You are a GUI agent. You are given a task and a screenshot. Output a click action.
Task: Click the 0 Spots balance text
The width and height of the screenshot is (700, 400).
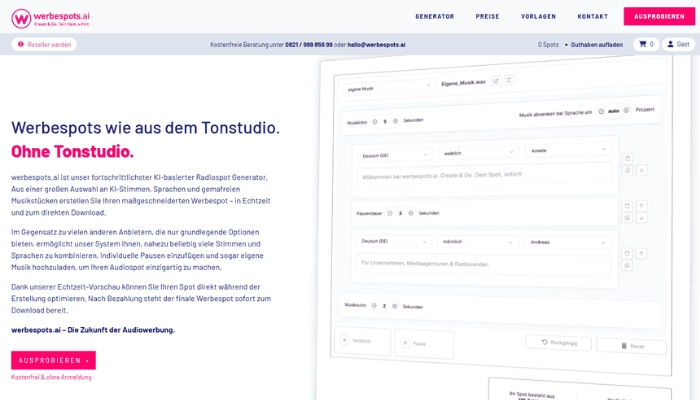tap(548, 45)
